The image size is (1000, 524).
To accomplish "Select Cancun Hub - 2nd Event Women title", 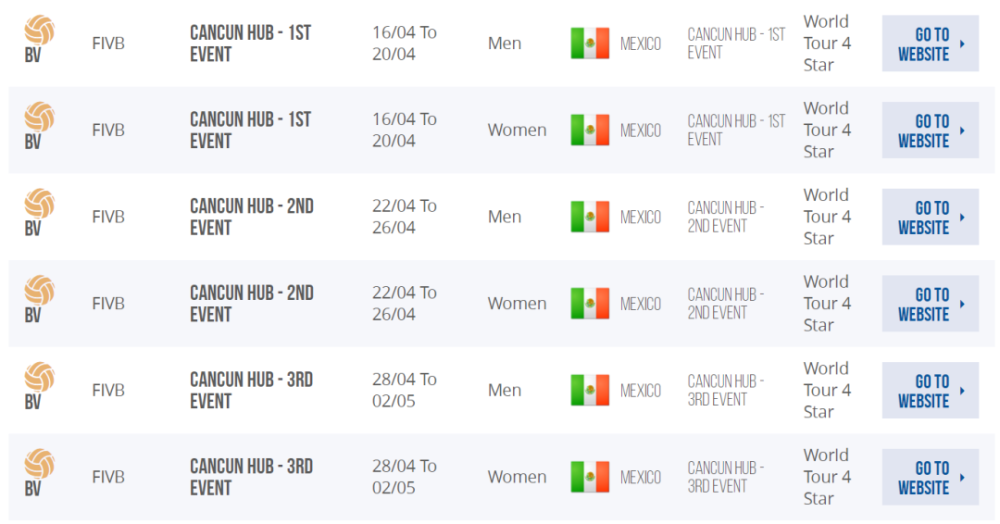I will pyautogui.click(x=252, y=303).
